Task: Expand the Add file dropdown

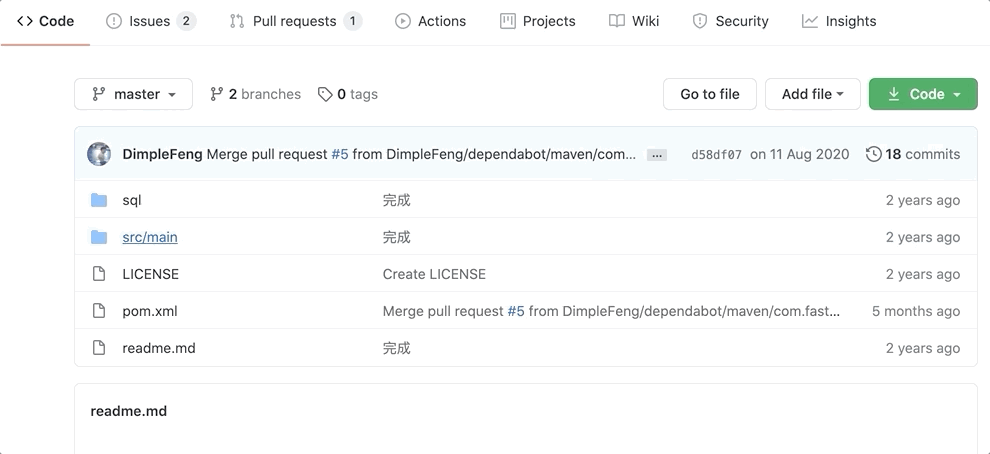Action: click(812, 94)
